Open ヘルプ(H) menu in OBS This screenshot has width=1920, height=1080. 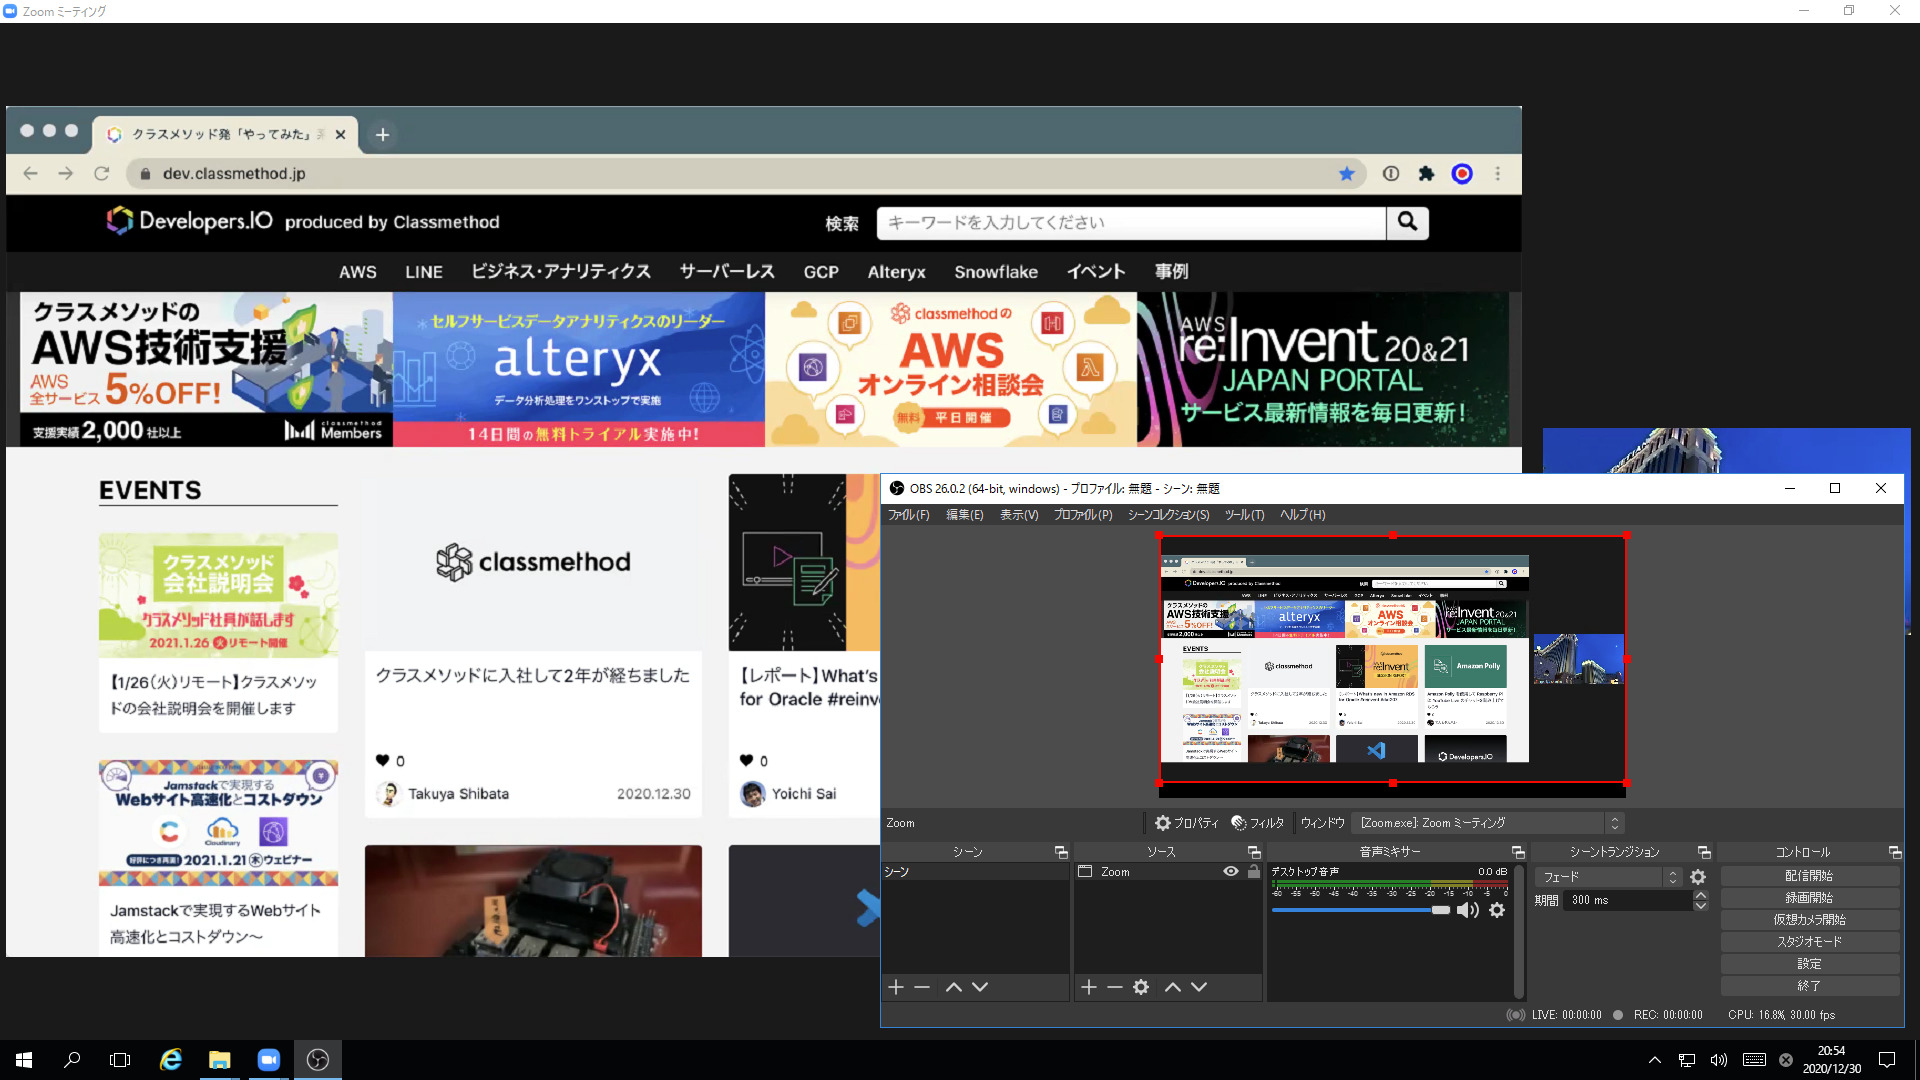click(1303, 515)
